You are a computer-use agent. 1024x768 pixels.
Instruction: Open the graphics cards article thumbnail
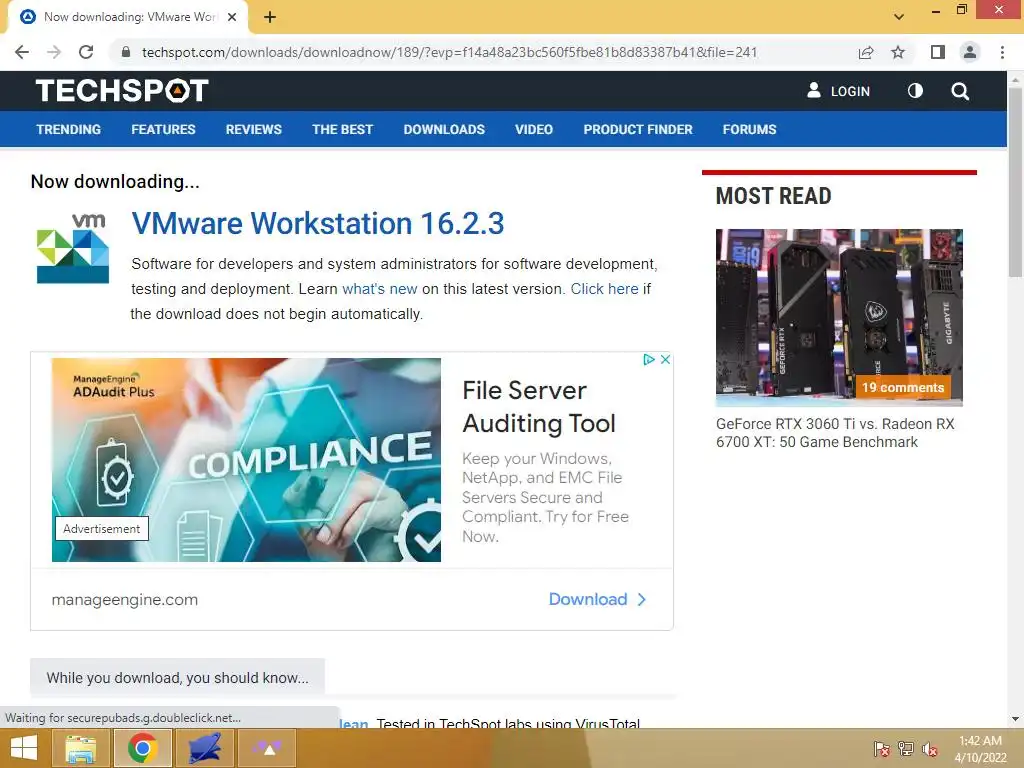839,317
